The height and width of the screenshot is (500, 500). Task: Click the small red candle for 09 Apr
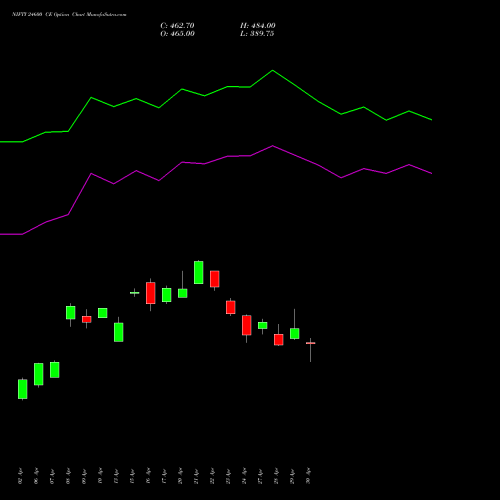(87, 319)
